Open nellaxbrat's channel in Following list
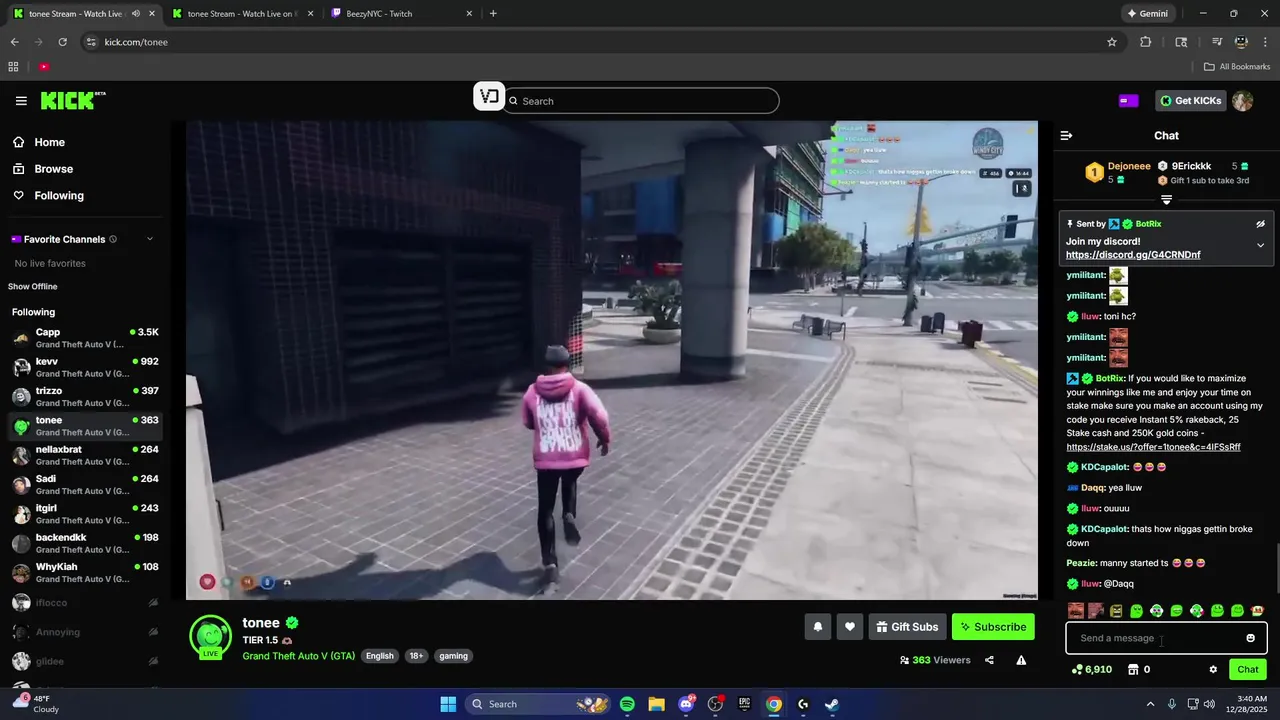Screen dimensions: 1280x720 pos(85,455)
